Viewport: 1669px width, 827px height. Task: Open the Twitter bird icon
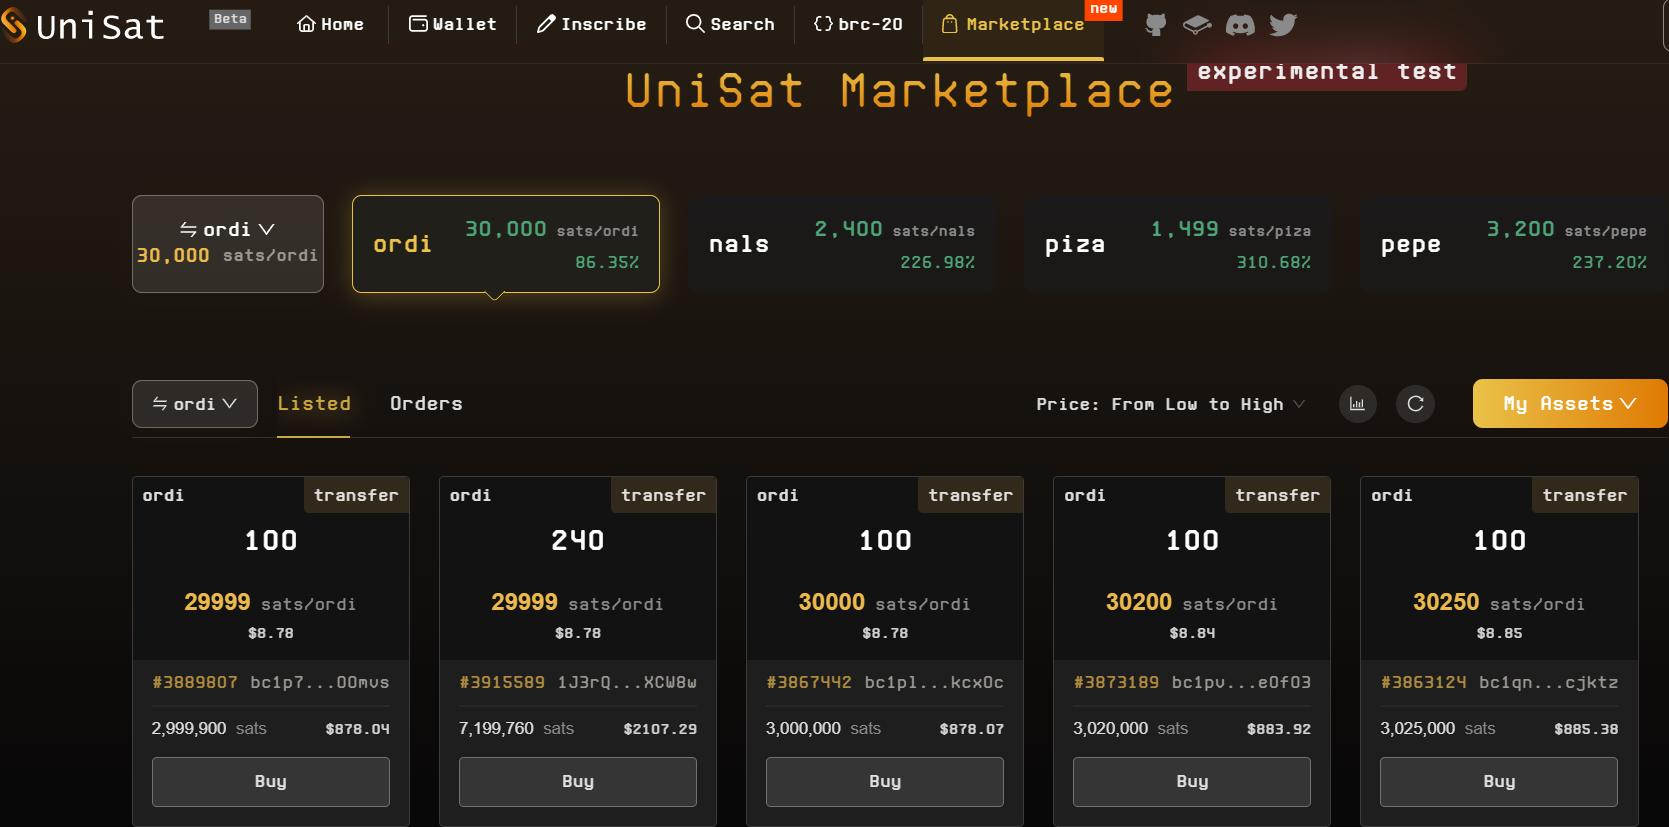[x=1283, y=25]
